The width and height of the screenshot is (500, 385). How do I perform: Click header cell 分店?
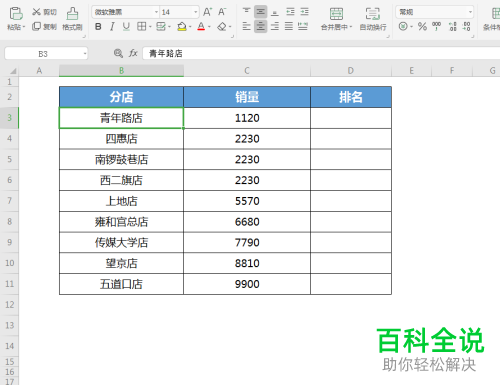pos(121,97)
